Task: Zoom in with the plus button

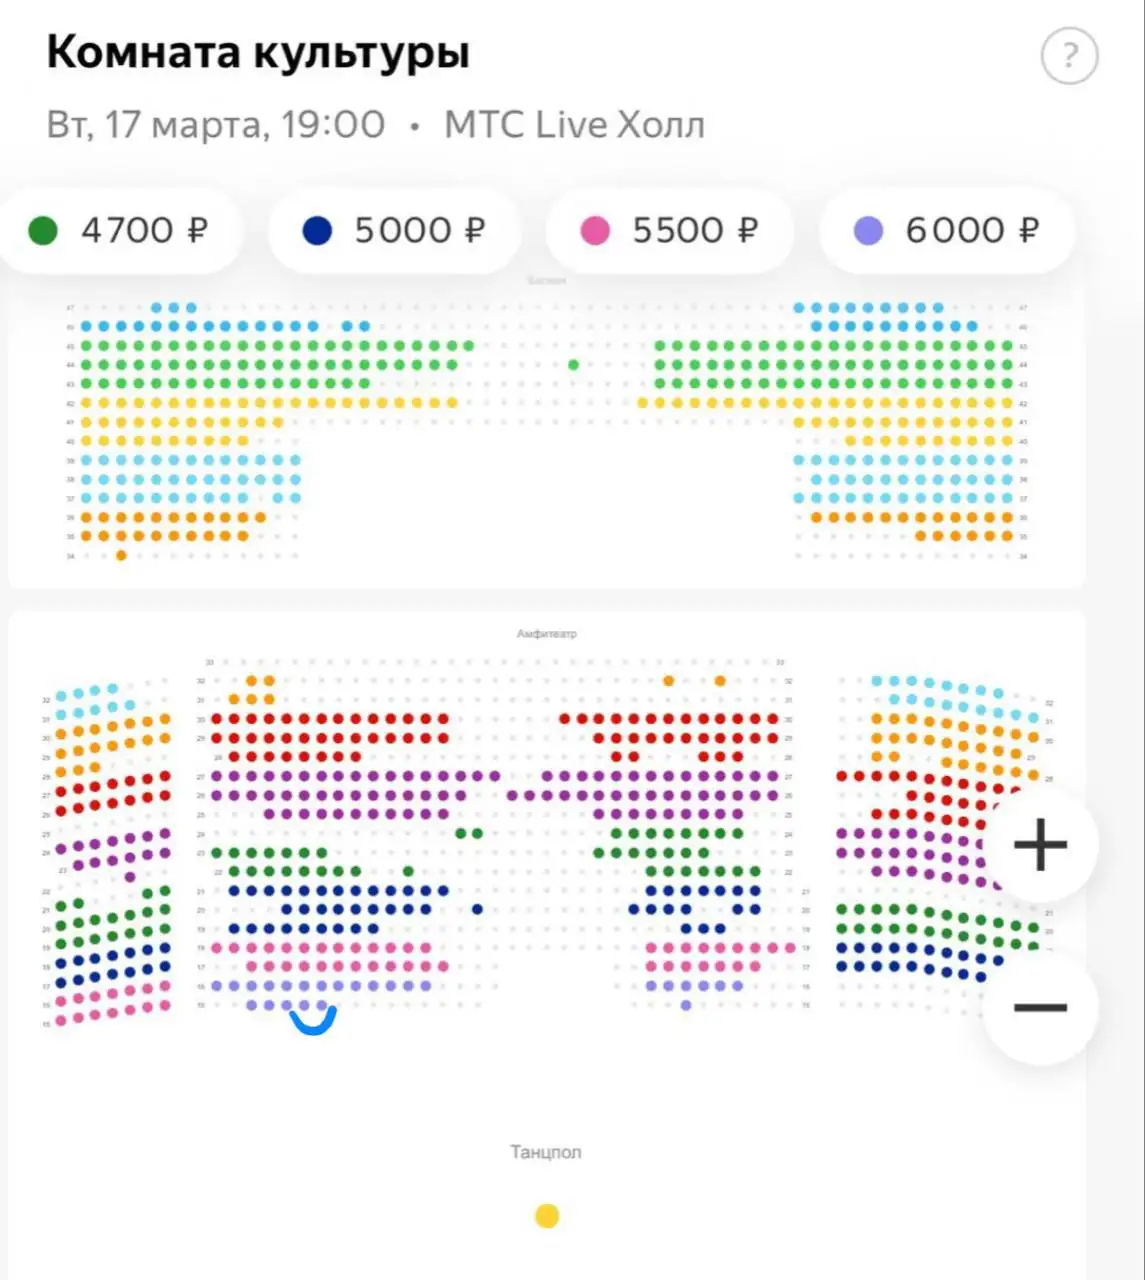Action: pos(1040,846)
